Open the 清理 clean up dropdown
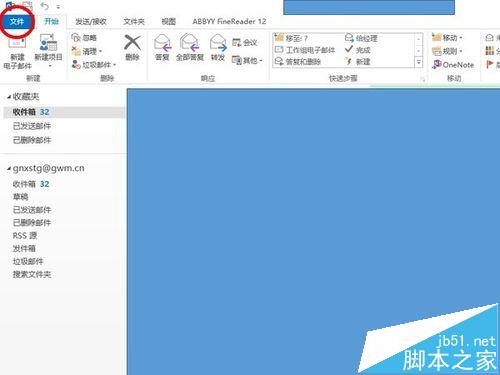 (x=87, y=51)
